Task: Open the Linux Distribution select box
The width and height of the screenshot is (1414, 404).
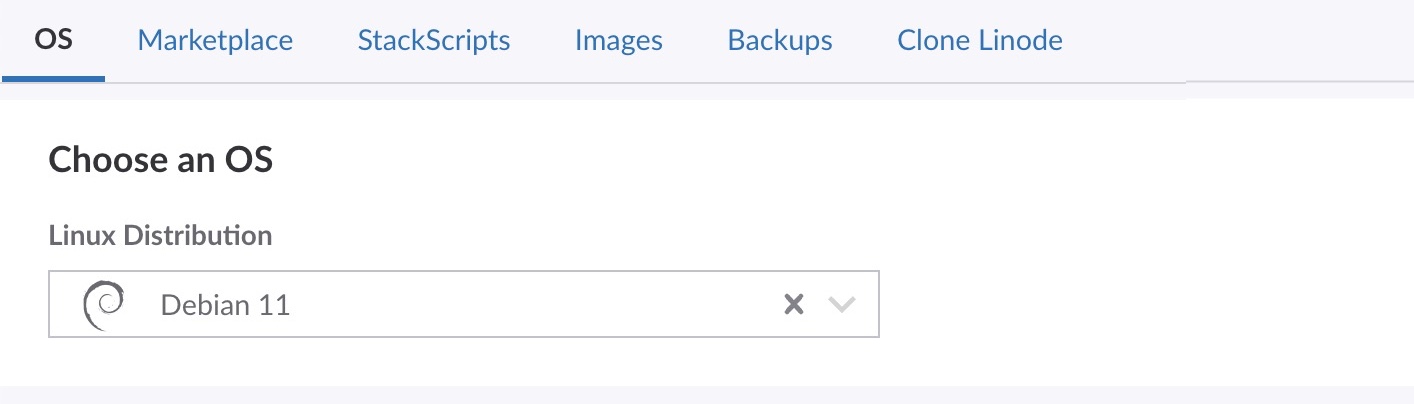Action: [463, 304]
